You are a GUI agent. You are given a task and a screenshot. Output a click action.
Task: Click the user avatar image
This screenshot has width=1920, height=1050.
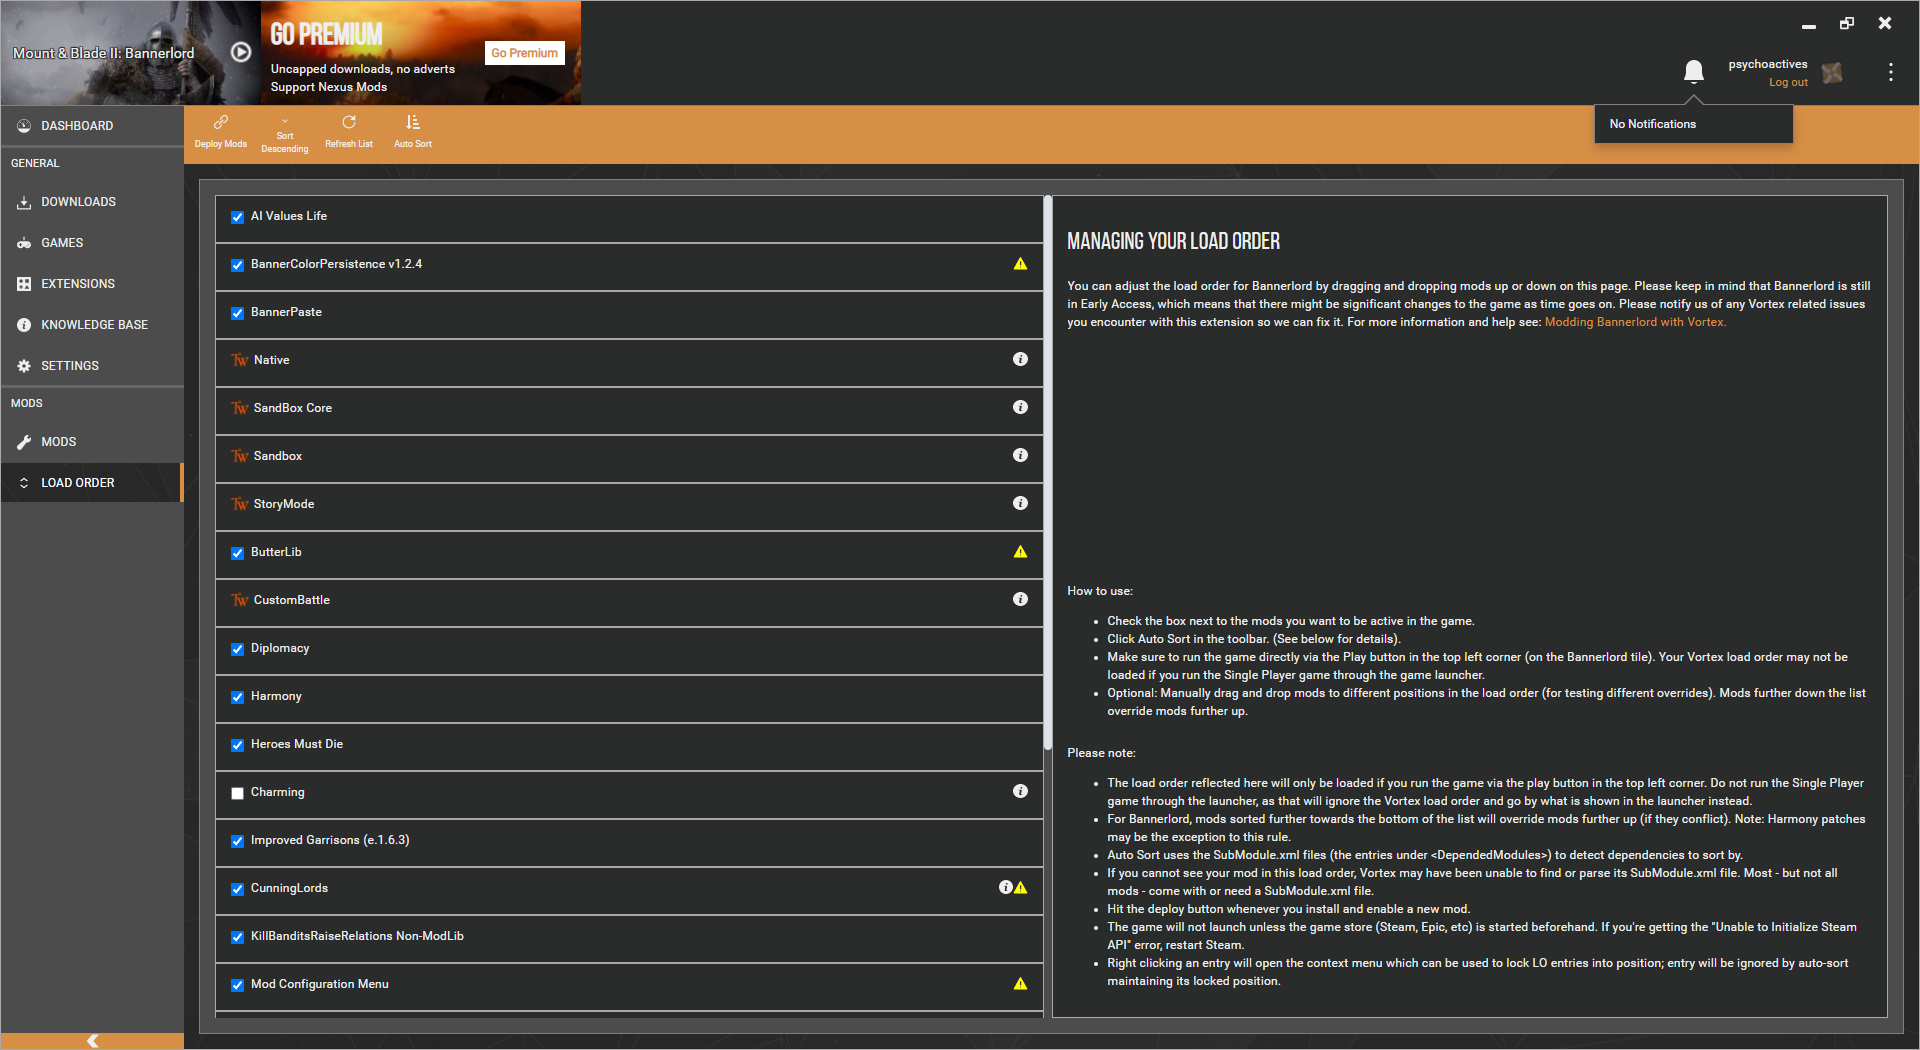point(1832,73)
